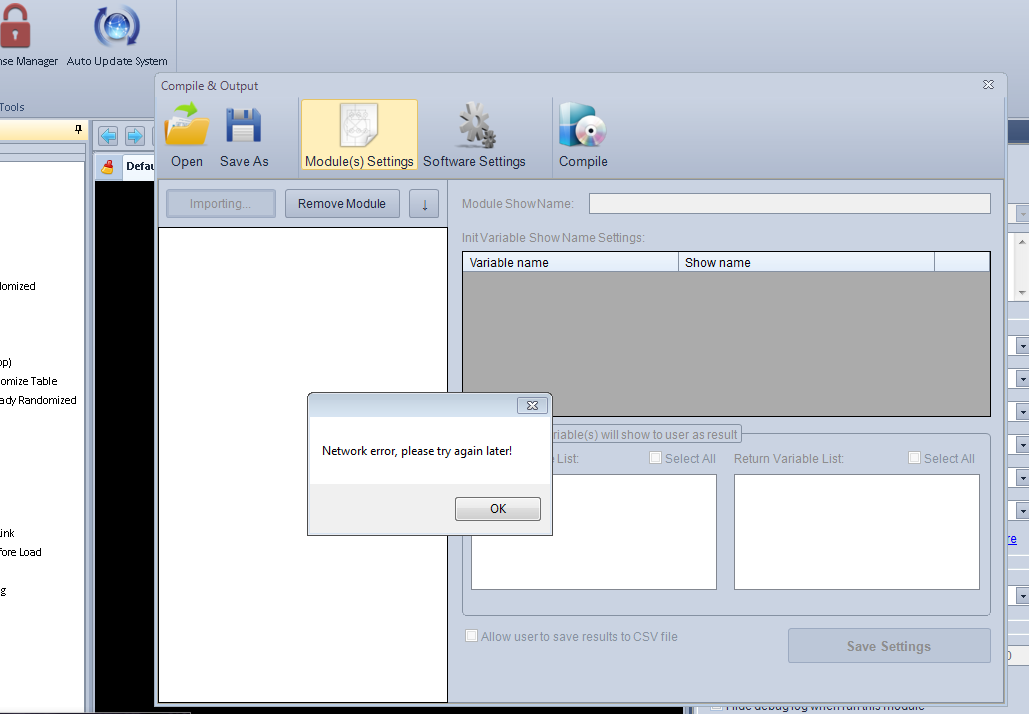Click the Compile disc icon
1029x714 pixels.
click(583, 135)
